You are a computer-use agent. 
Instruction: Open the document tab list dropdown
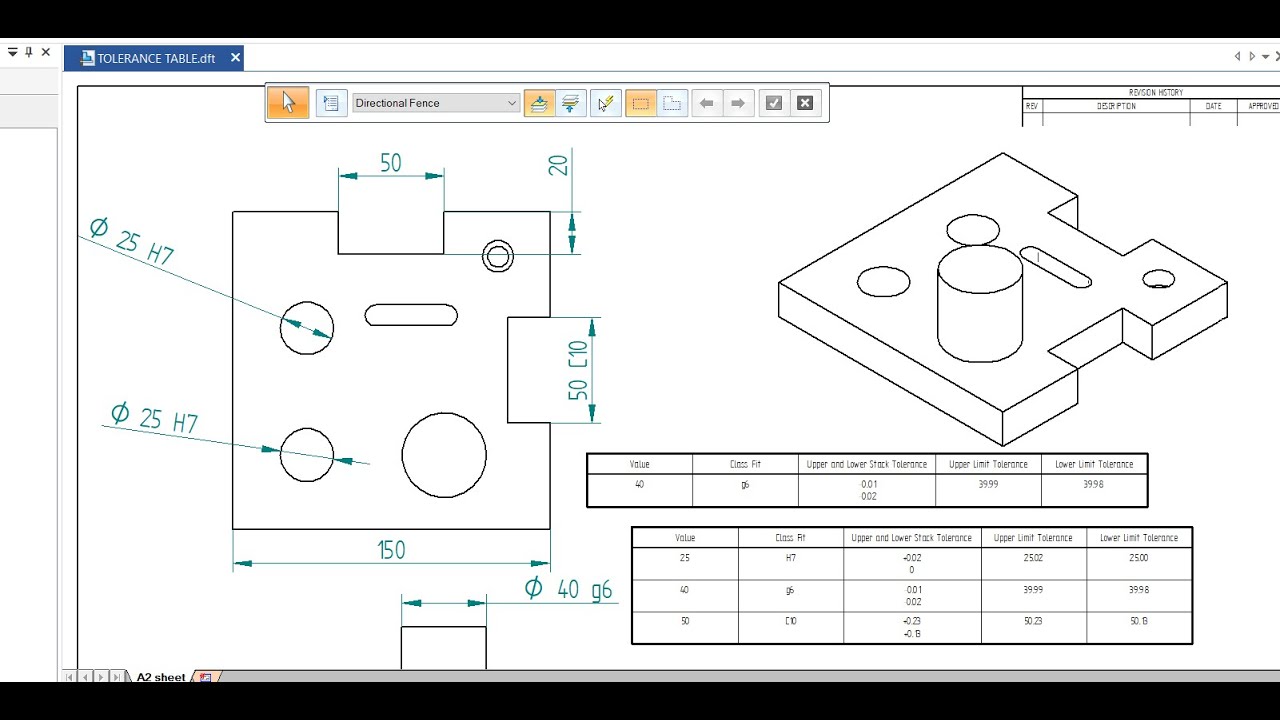click(x=1266, y=57)
